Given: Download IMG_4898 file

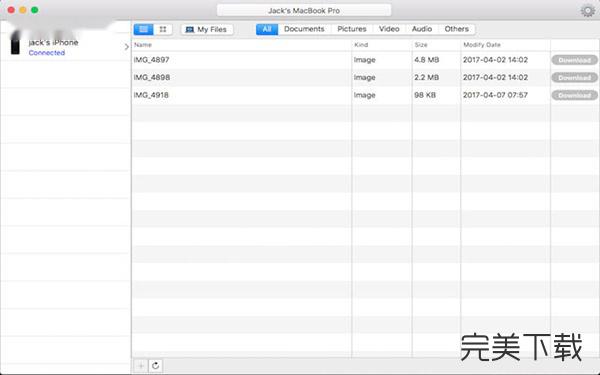Looking at the screenshot, I should pyautogui.click(x=574, y=78).
